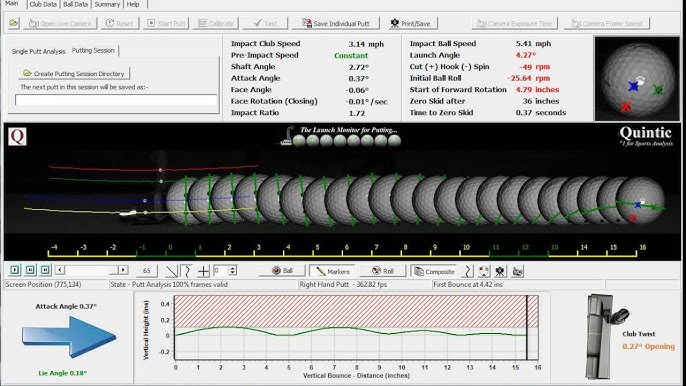Screen dimensions: 686x386
Task: Click the 3.14 mph Impact Club Speed value
Action: 366,44
